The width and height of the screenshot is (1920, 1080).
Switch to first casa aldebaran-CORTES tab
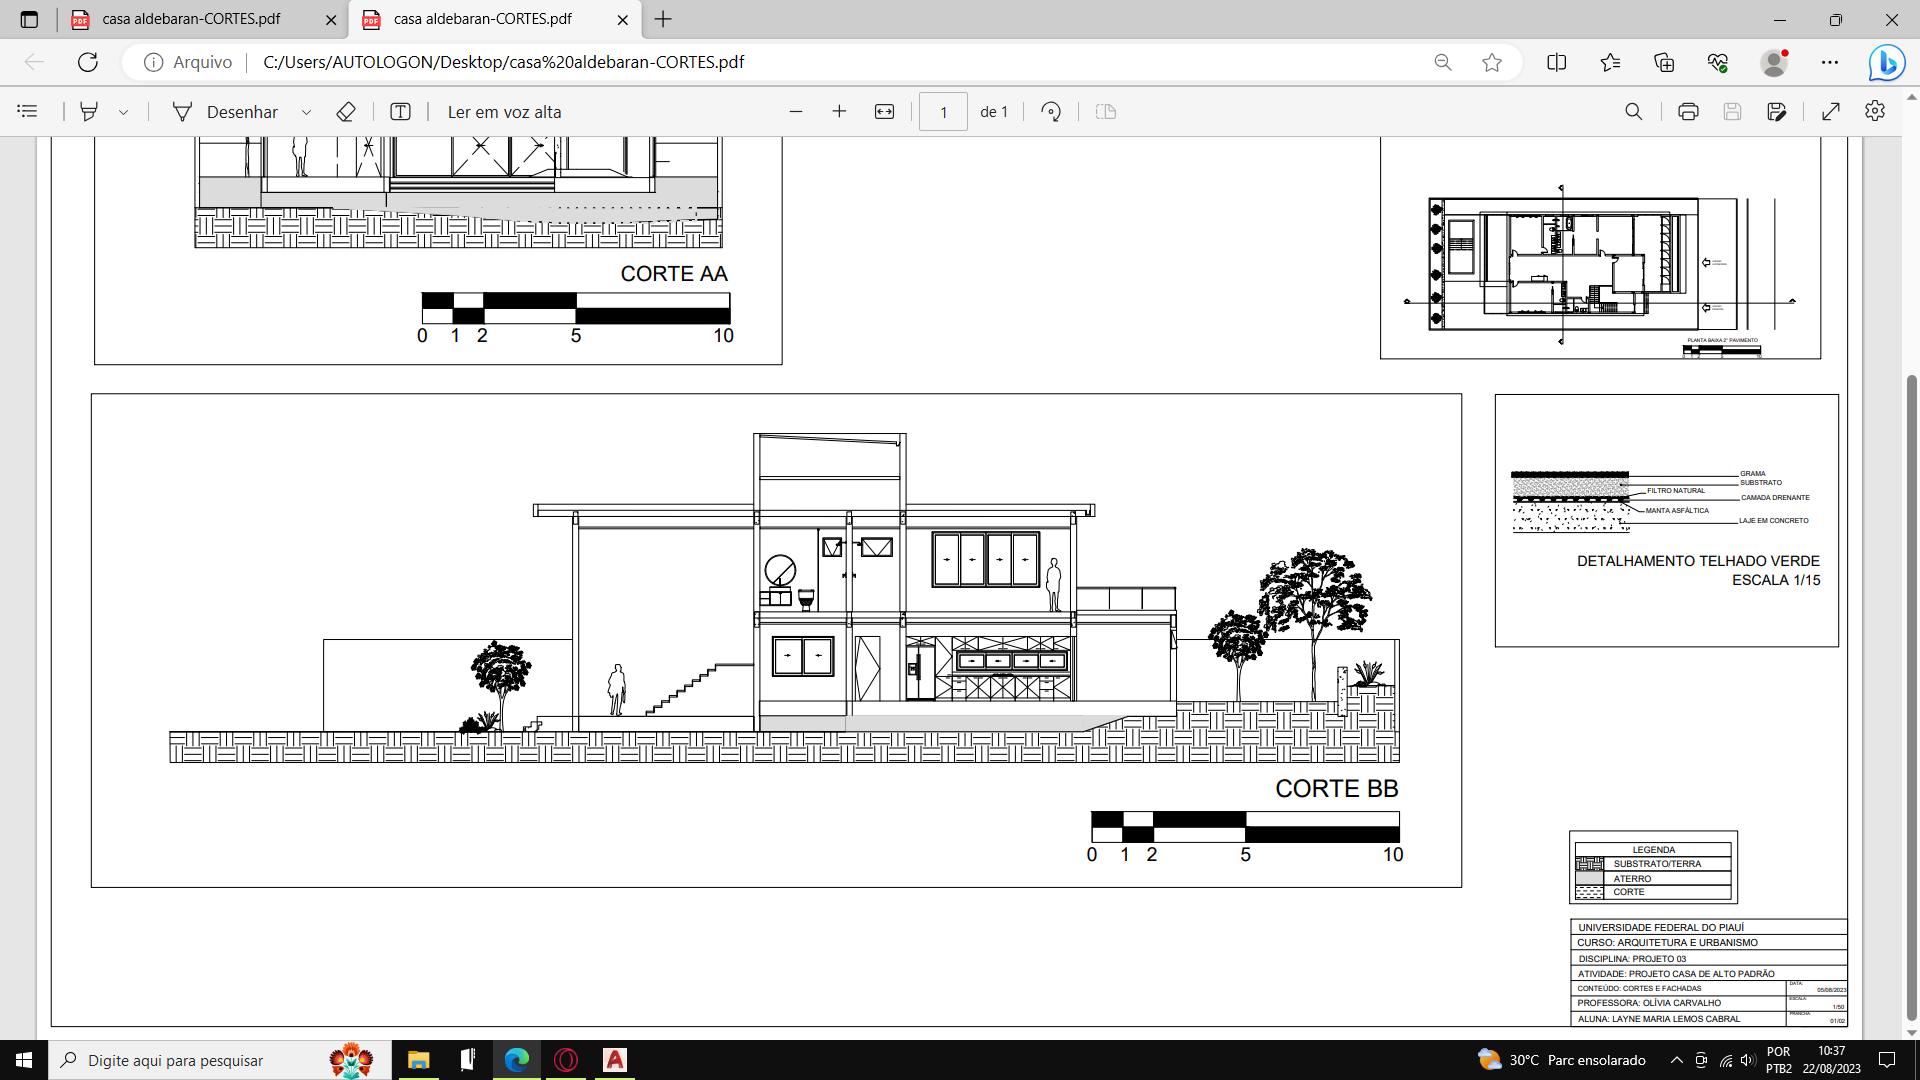click(191, 19)
